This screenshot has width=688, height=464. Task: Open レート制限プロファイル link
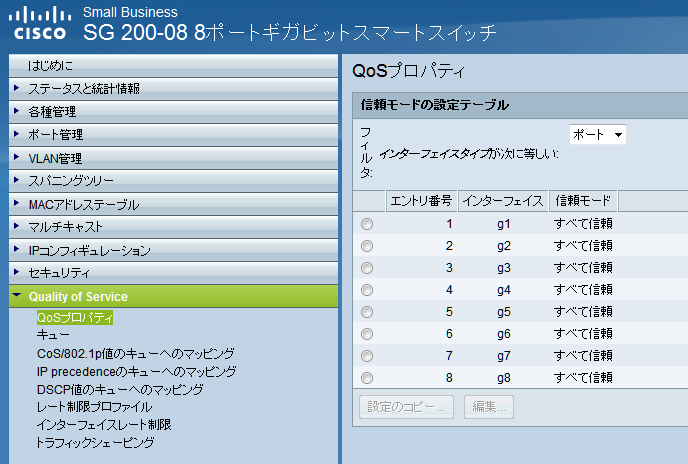click(94, 407)
